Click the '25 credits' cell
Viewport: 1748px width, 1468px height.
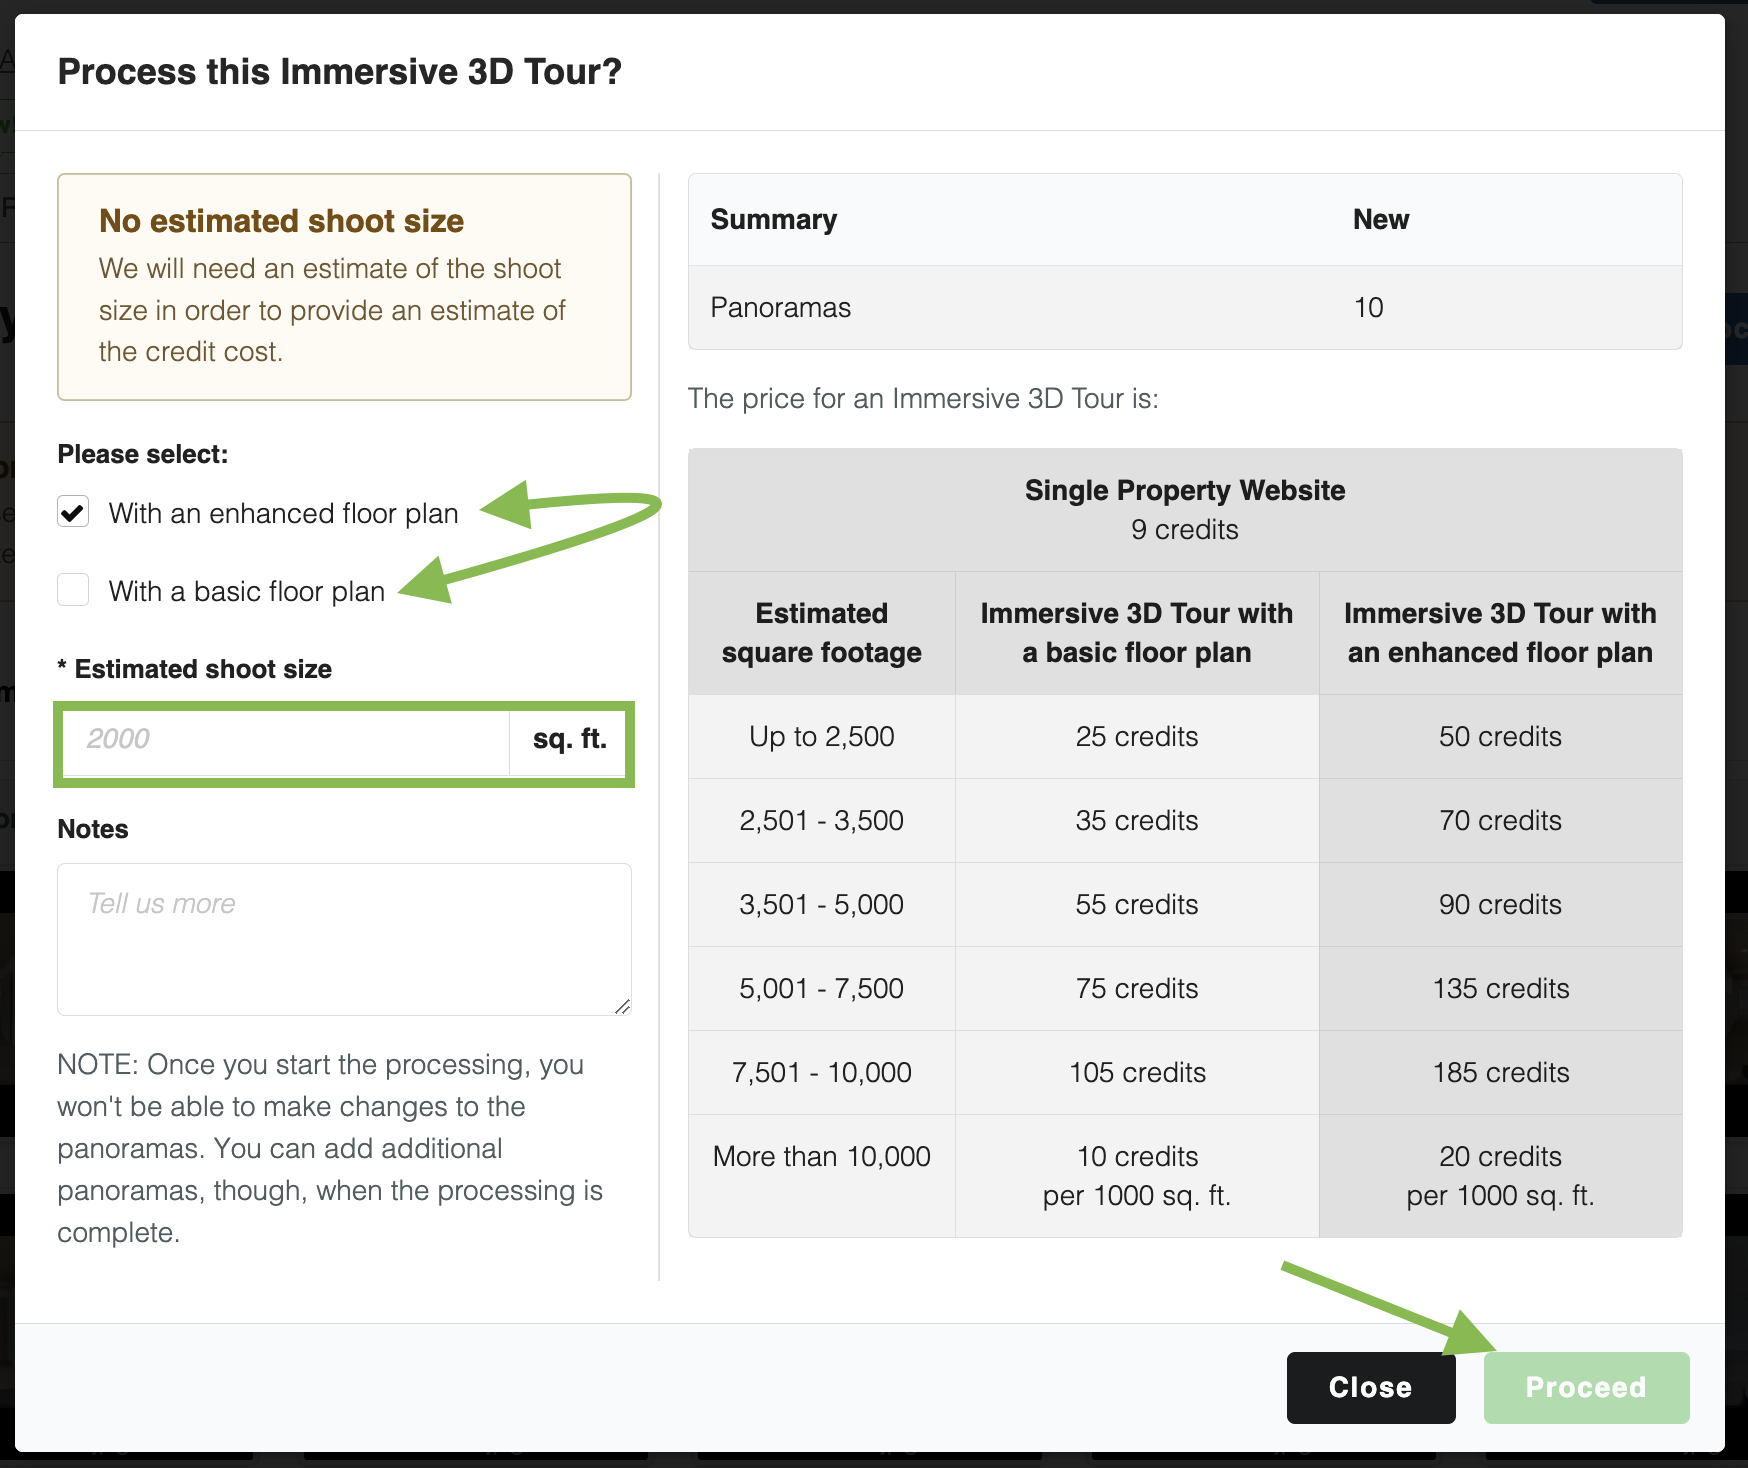(x=1137, y=737)
